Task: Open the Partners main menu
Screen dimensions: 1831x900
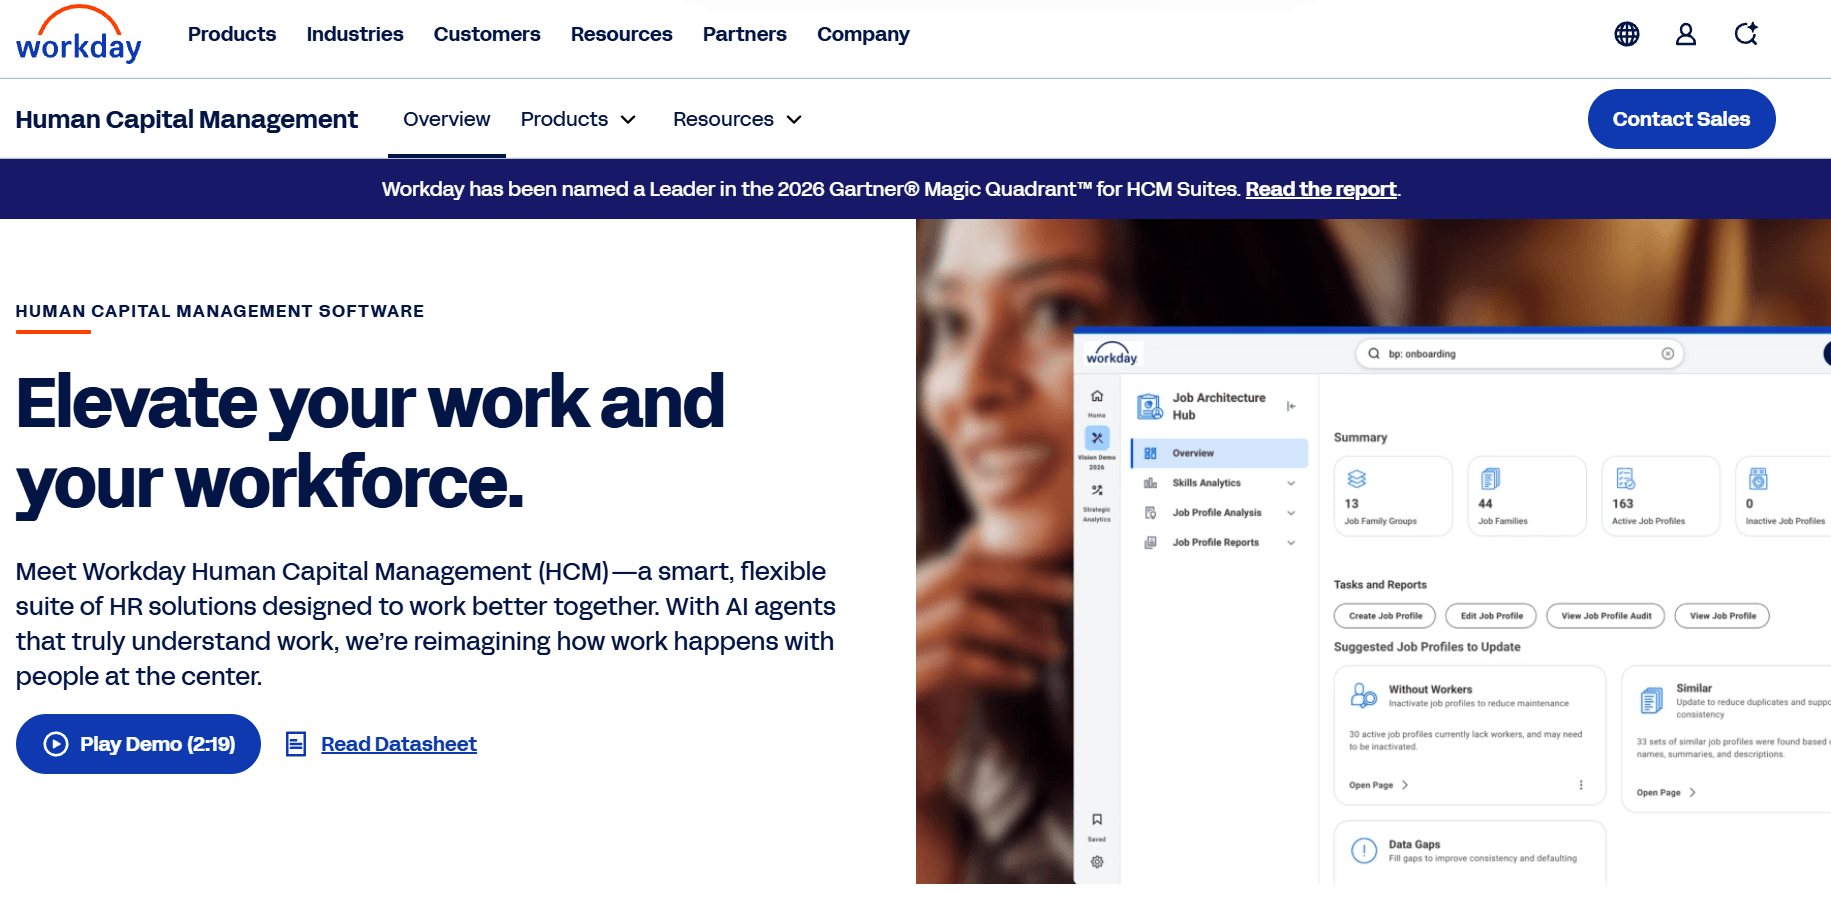Action: [745, 34]
